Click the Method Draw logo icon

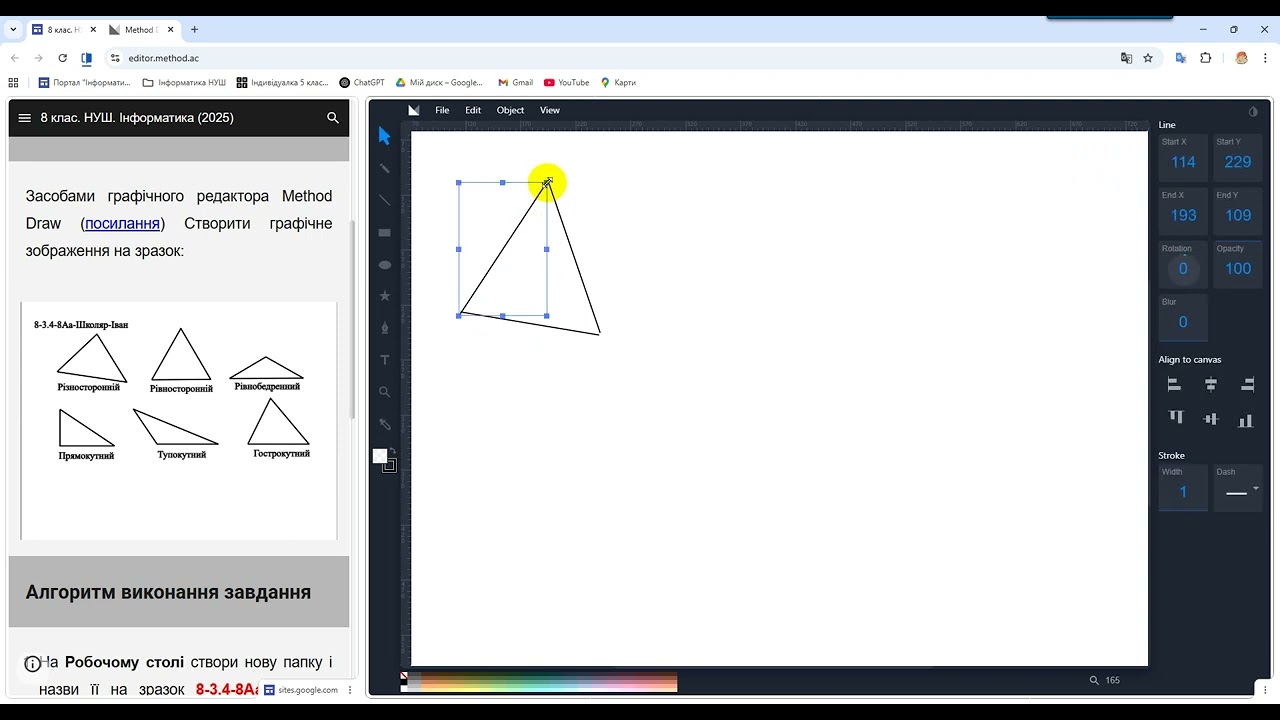[x=414, y=110]
